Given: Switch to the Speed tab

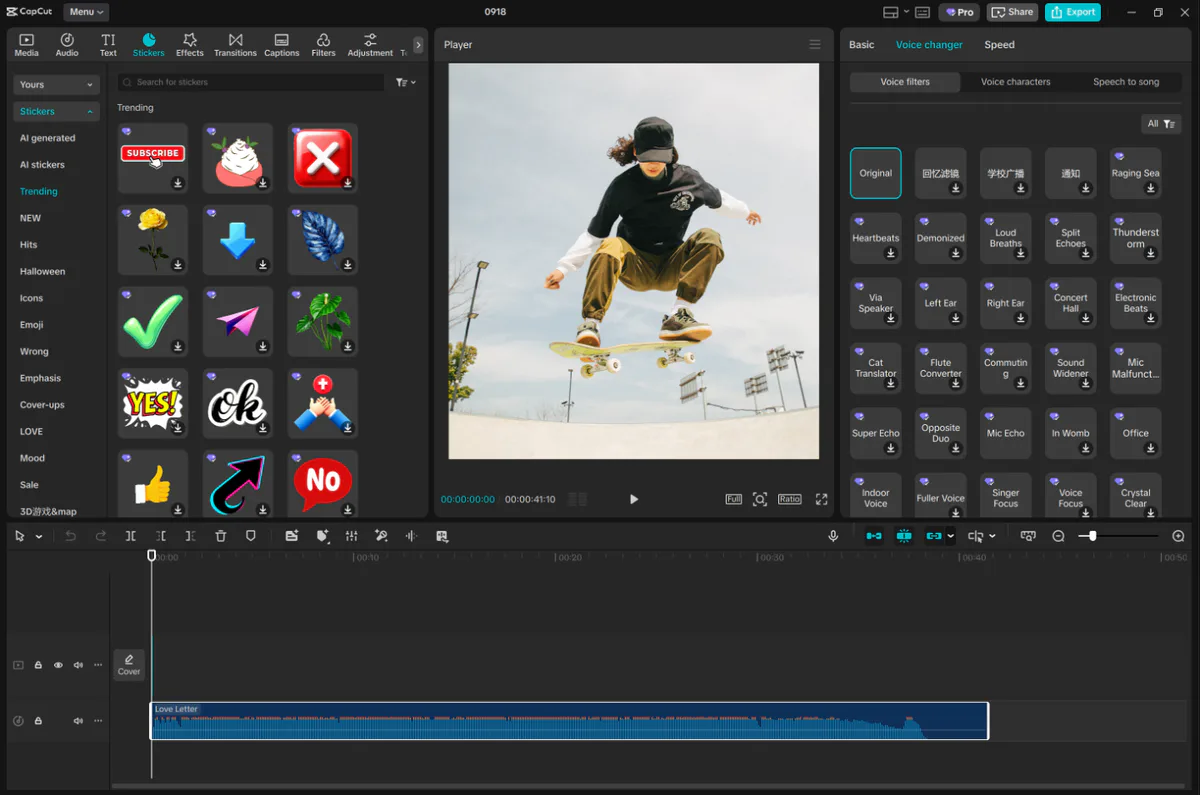Looking at the screenshot, I should coord(1000,44).
